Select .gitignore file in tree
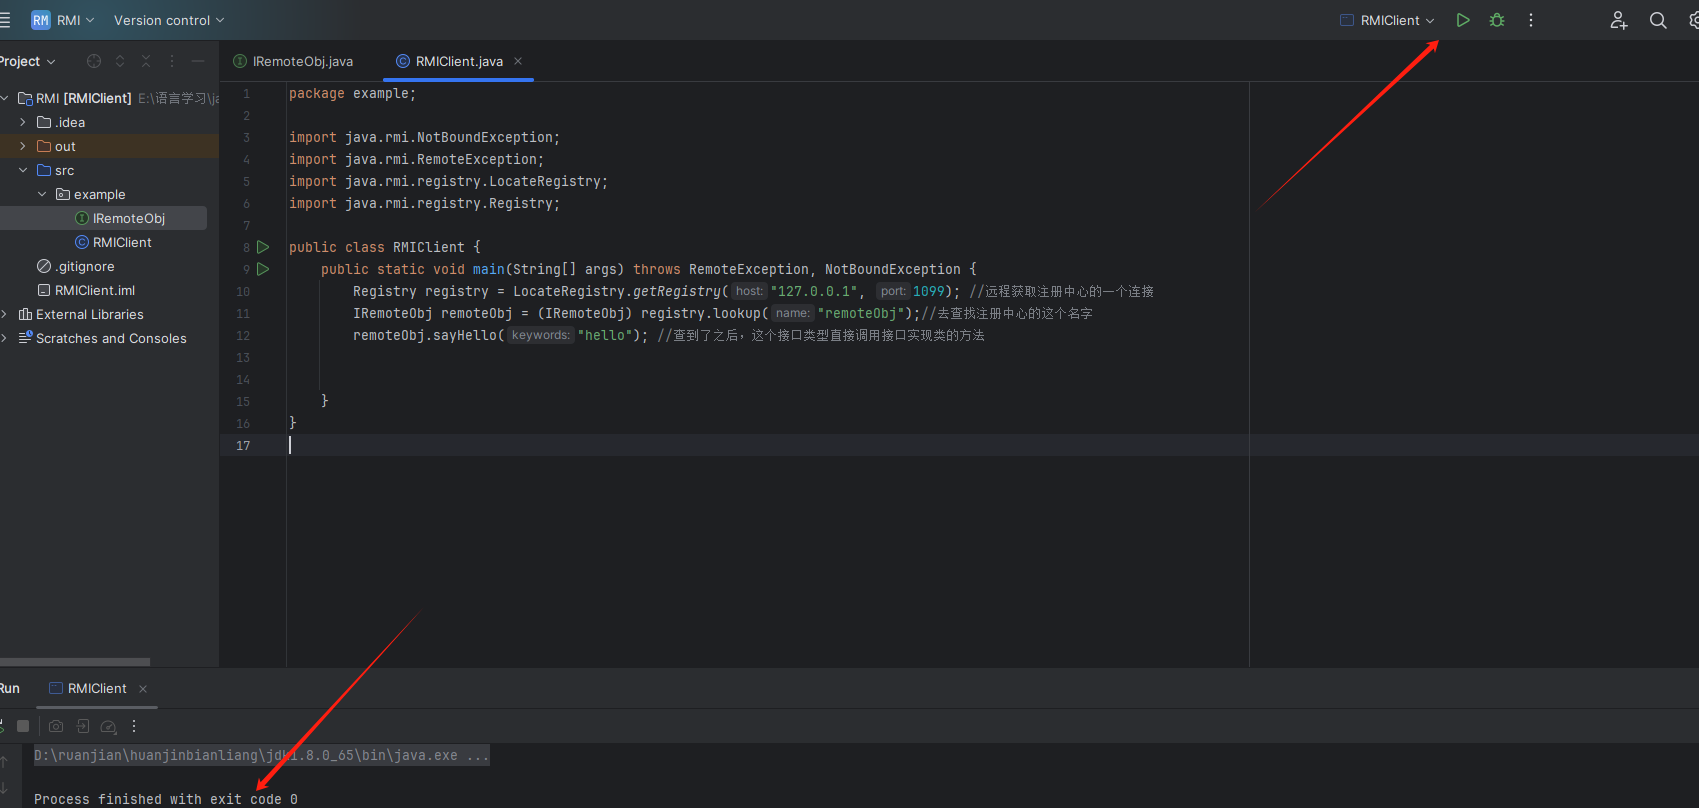This screenshot has height=808, width=1699. click(76, 266)
